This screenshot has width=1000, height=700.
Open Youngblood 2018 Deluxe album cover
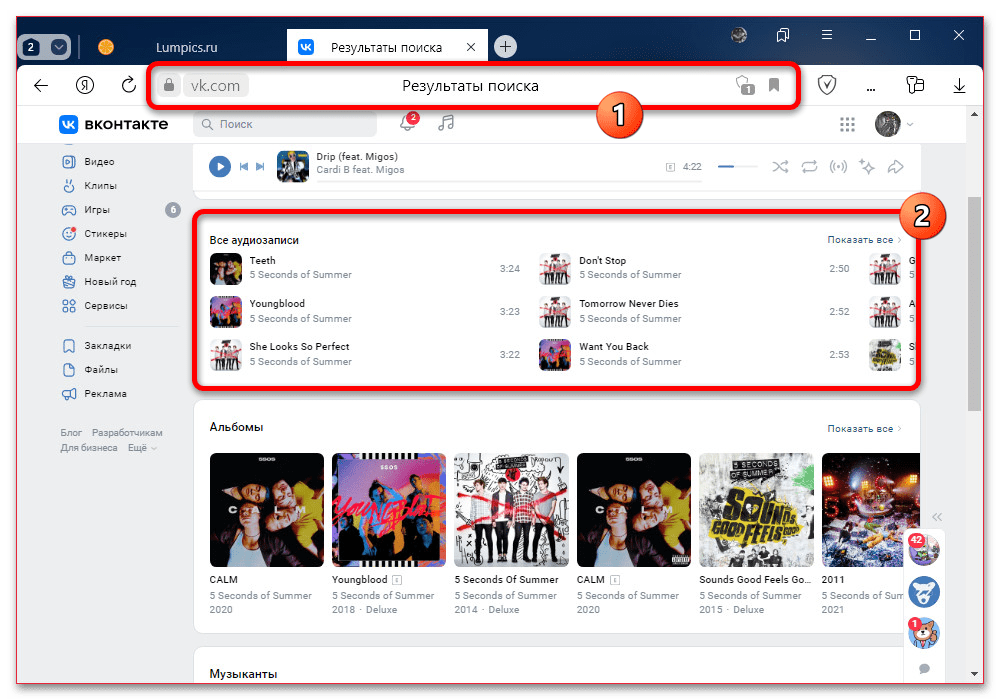coord(389,510)
